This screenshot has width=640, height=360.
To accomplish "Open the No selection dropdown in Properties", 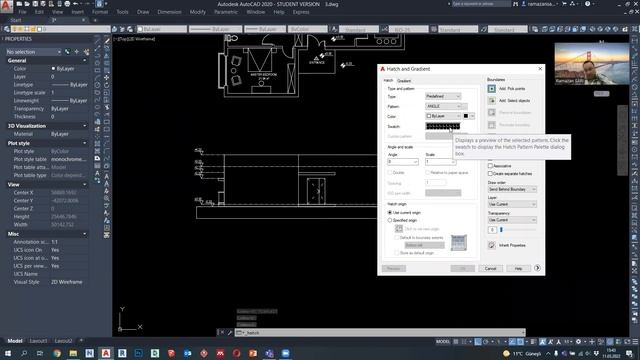I will point(33,52).
